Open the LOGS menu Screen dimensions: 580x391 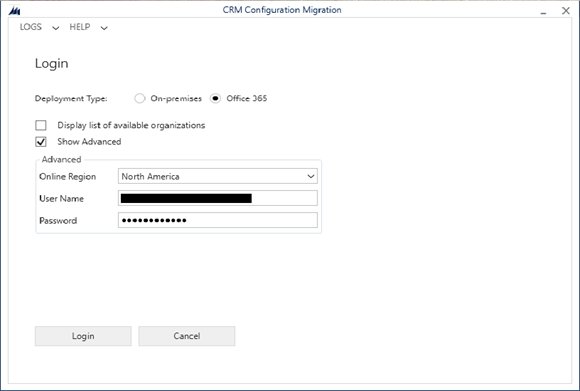click(31, 27)
